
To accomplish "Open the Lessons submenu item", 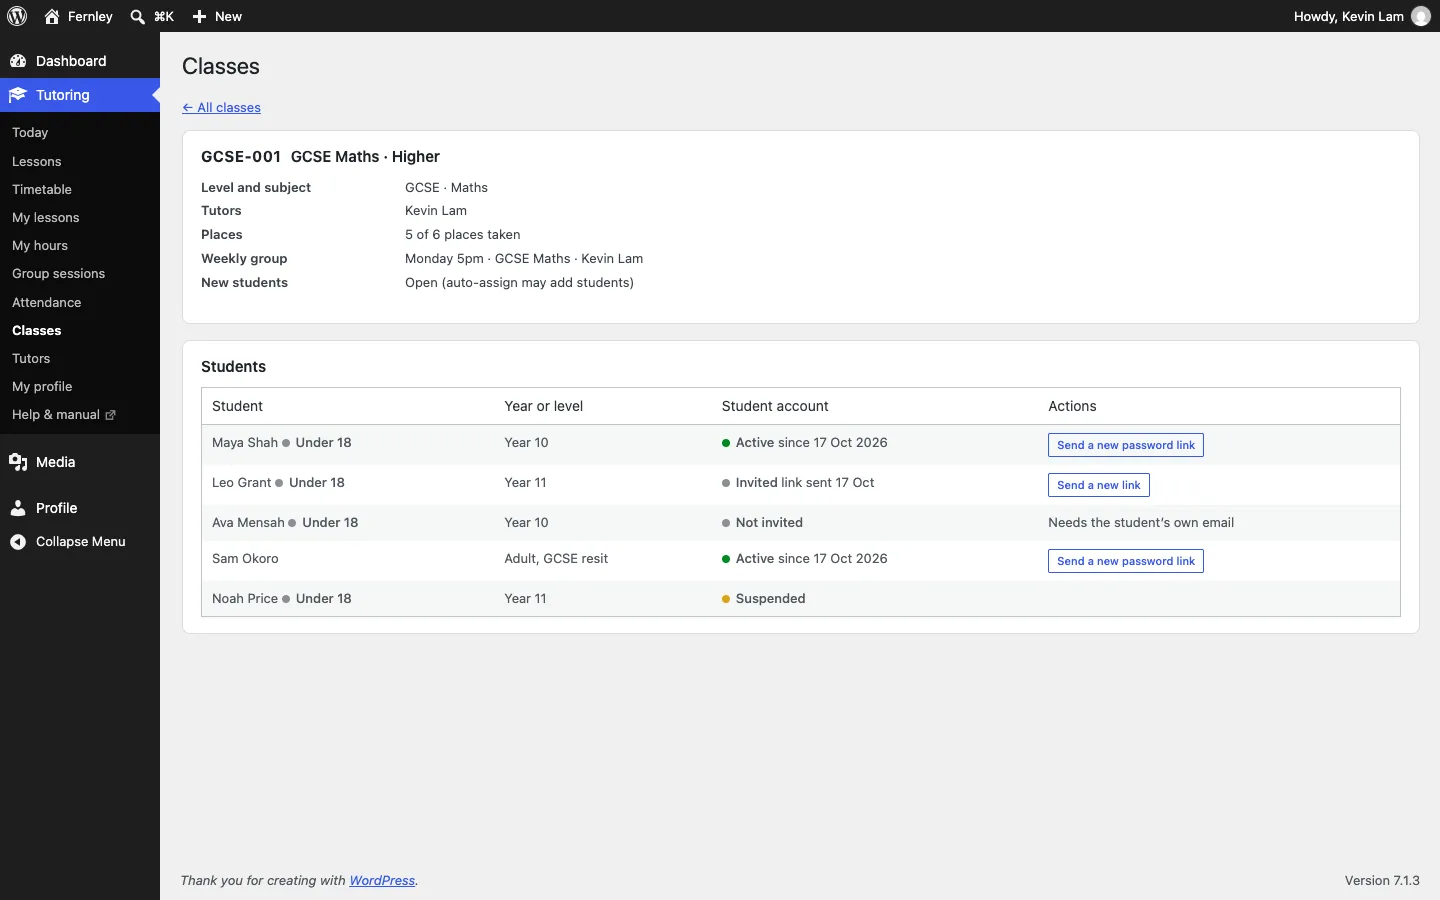I will 37,161.
